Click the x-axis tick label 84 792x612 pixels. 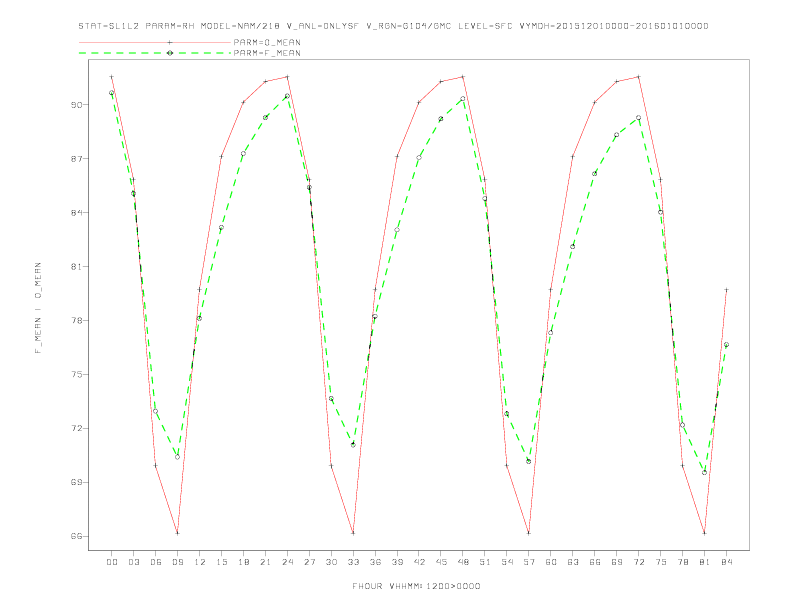(x=727, y=562)
